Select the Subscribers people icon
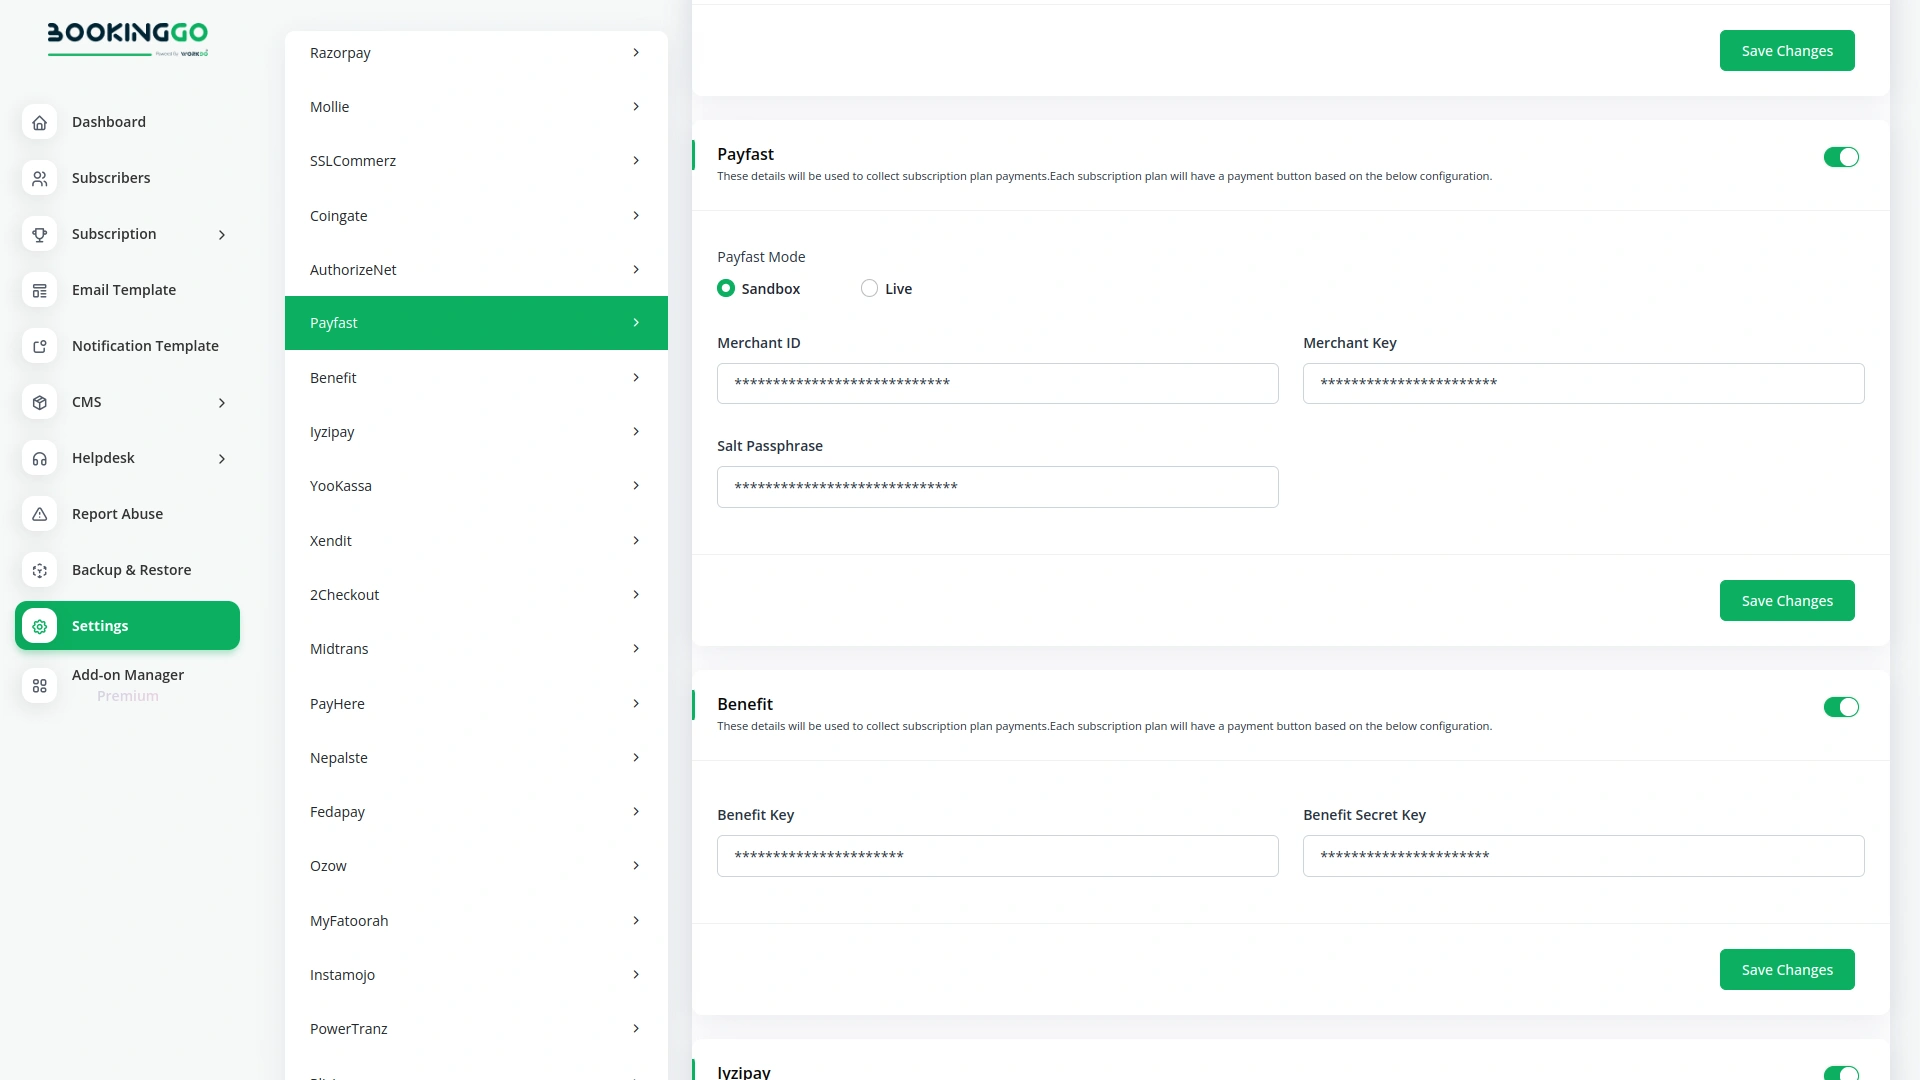 39,178
